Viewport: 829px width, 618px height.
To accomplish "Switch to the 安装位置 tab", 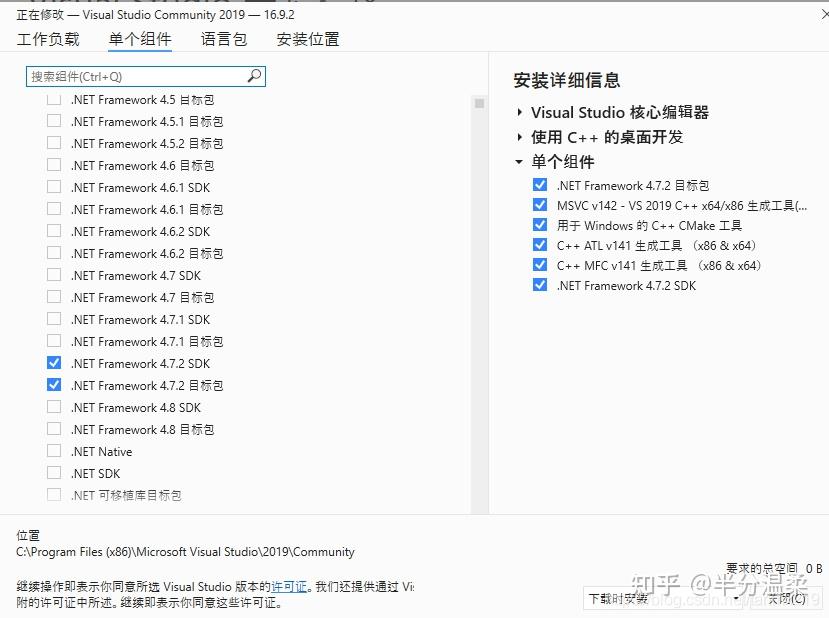I will [x=308, y=39].
